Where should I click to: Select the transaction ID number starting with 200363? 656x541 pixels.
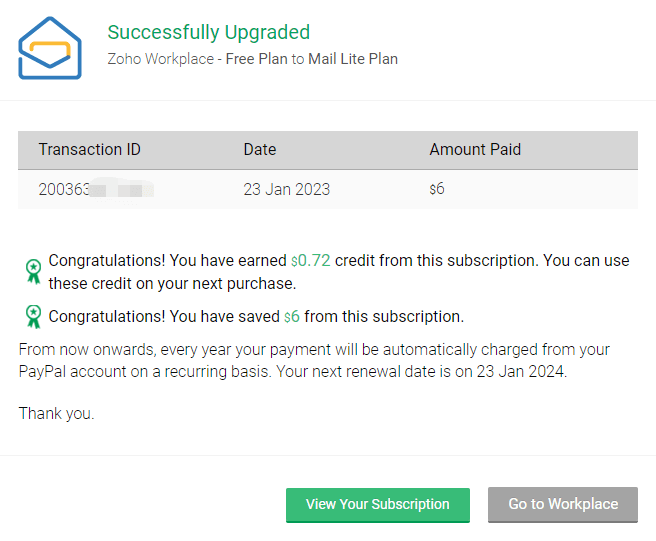click(x=64, y=189)
